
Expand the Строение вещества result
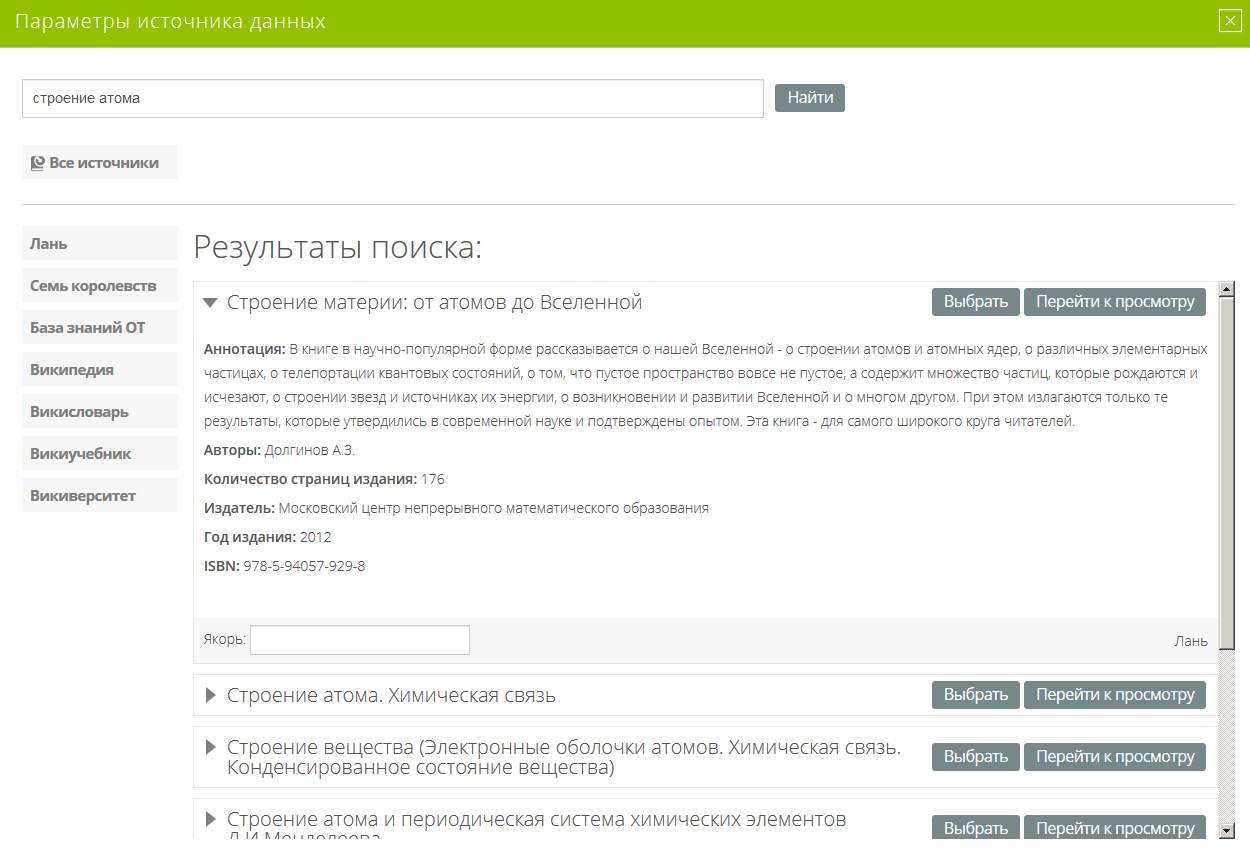click(x=210, y=747)
